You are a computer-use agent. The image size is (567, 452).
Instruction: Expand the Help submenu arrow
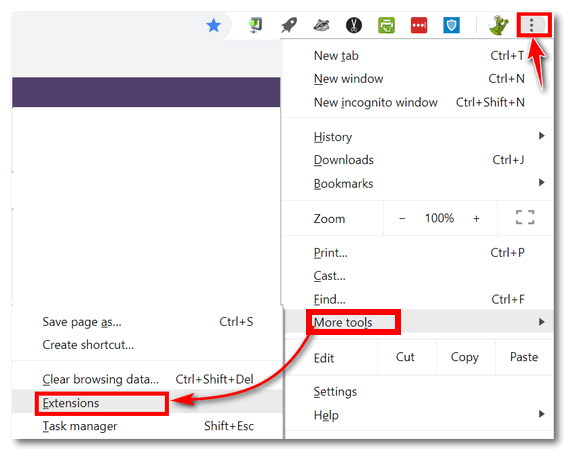click(x=541, y=414)
